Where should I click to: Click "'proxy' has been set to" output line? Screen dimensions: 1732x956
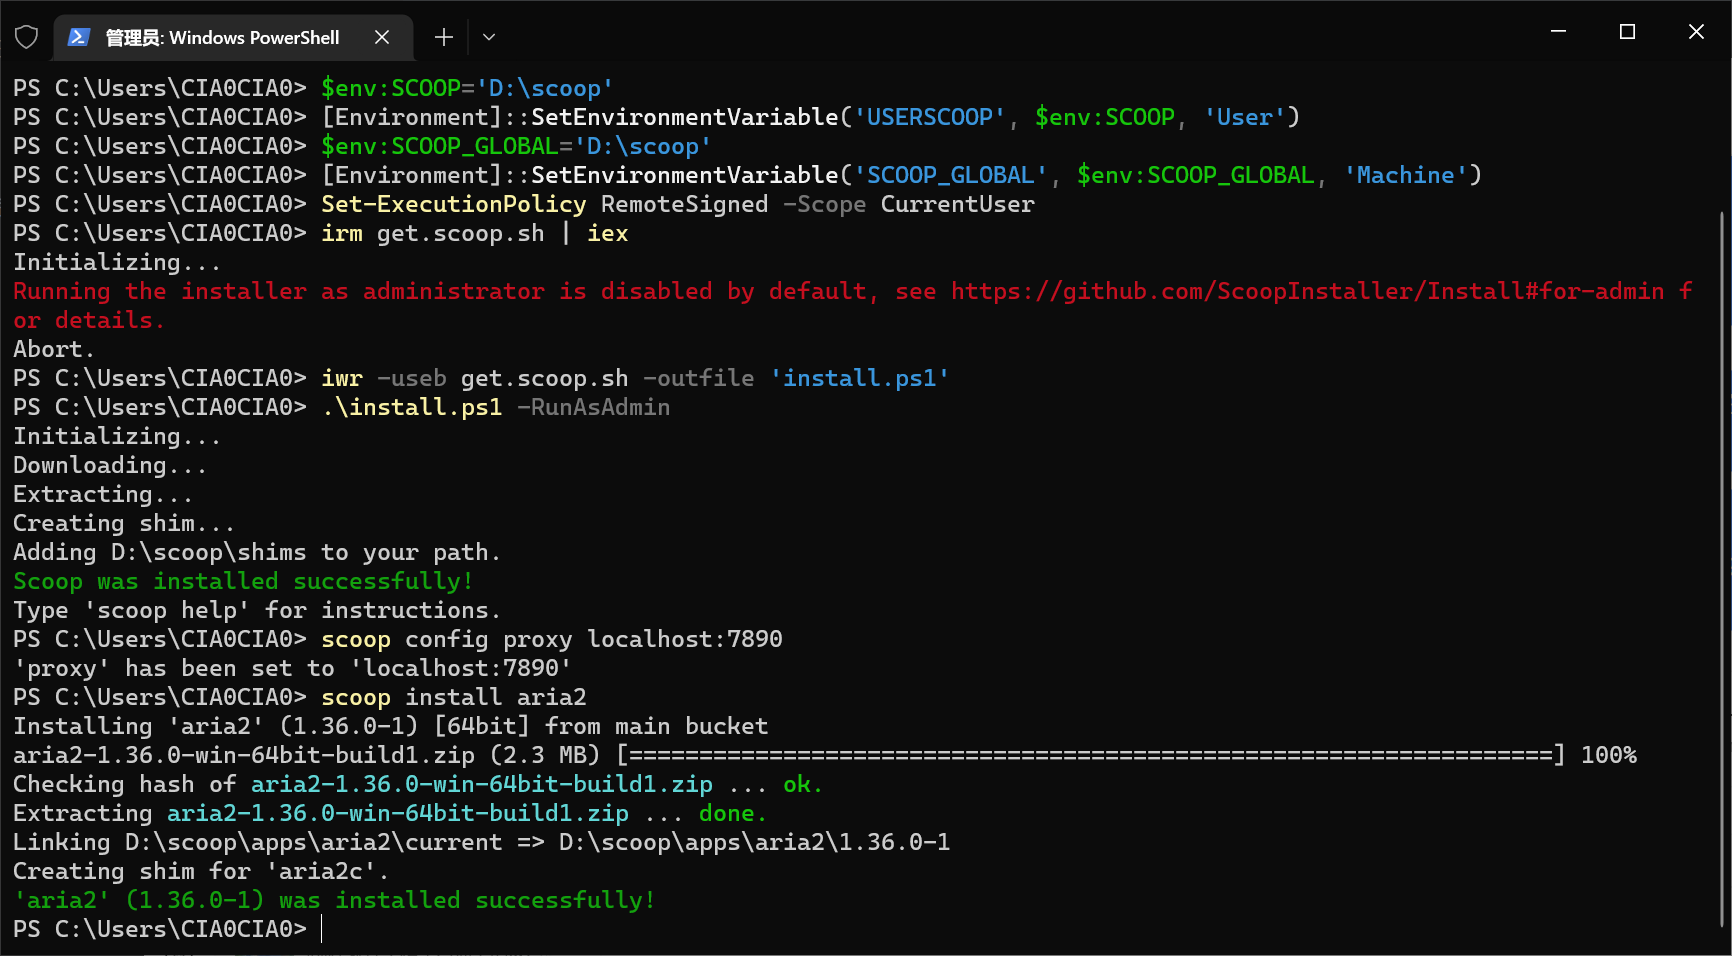click(292, 668)
